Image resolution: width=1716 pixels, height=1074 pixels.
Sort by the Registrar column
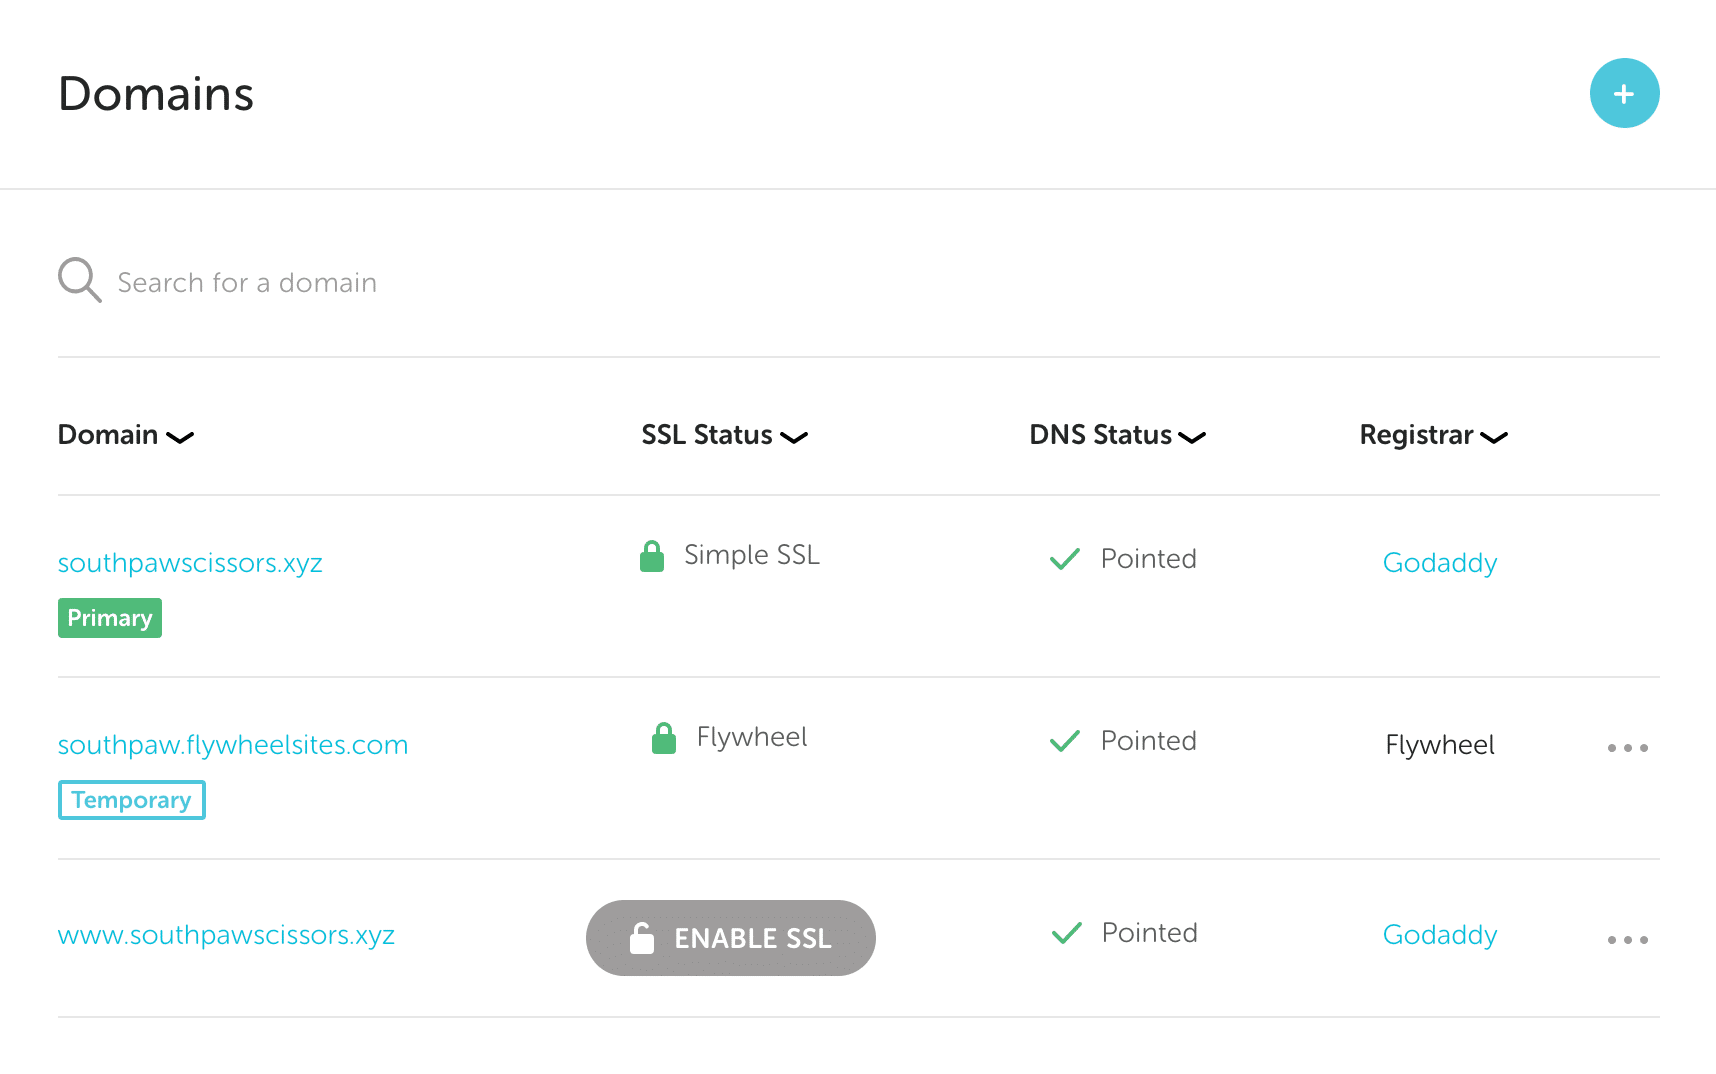(x=1433, y=435)
